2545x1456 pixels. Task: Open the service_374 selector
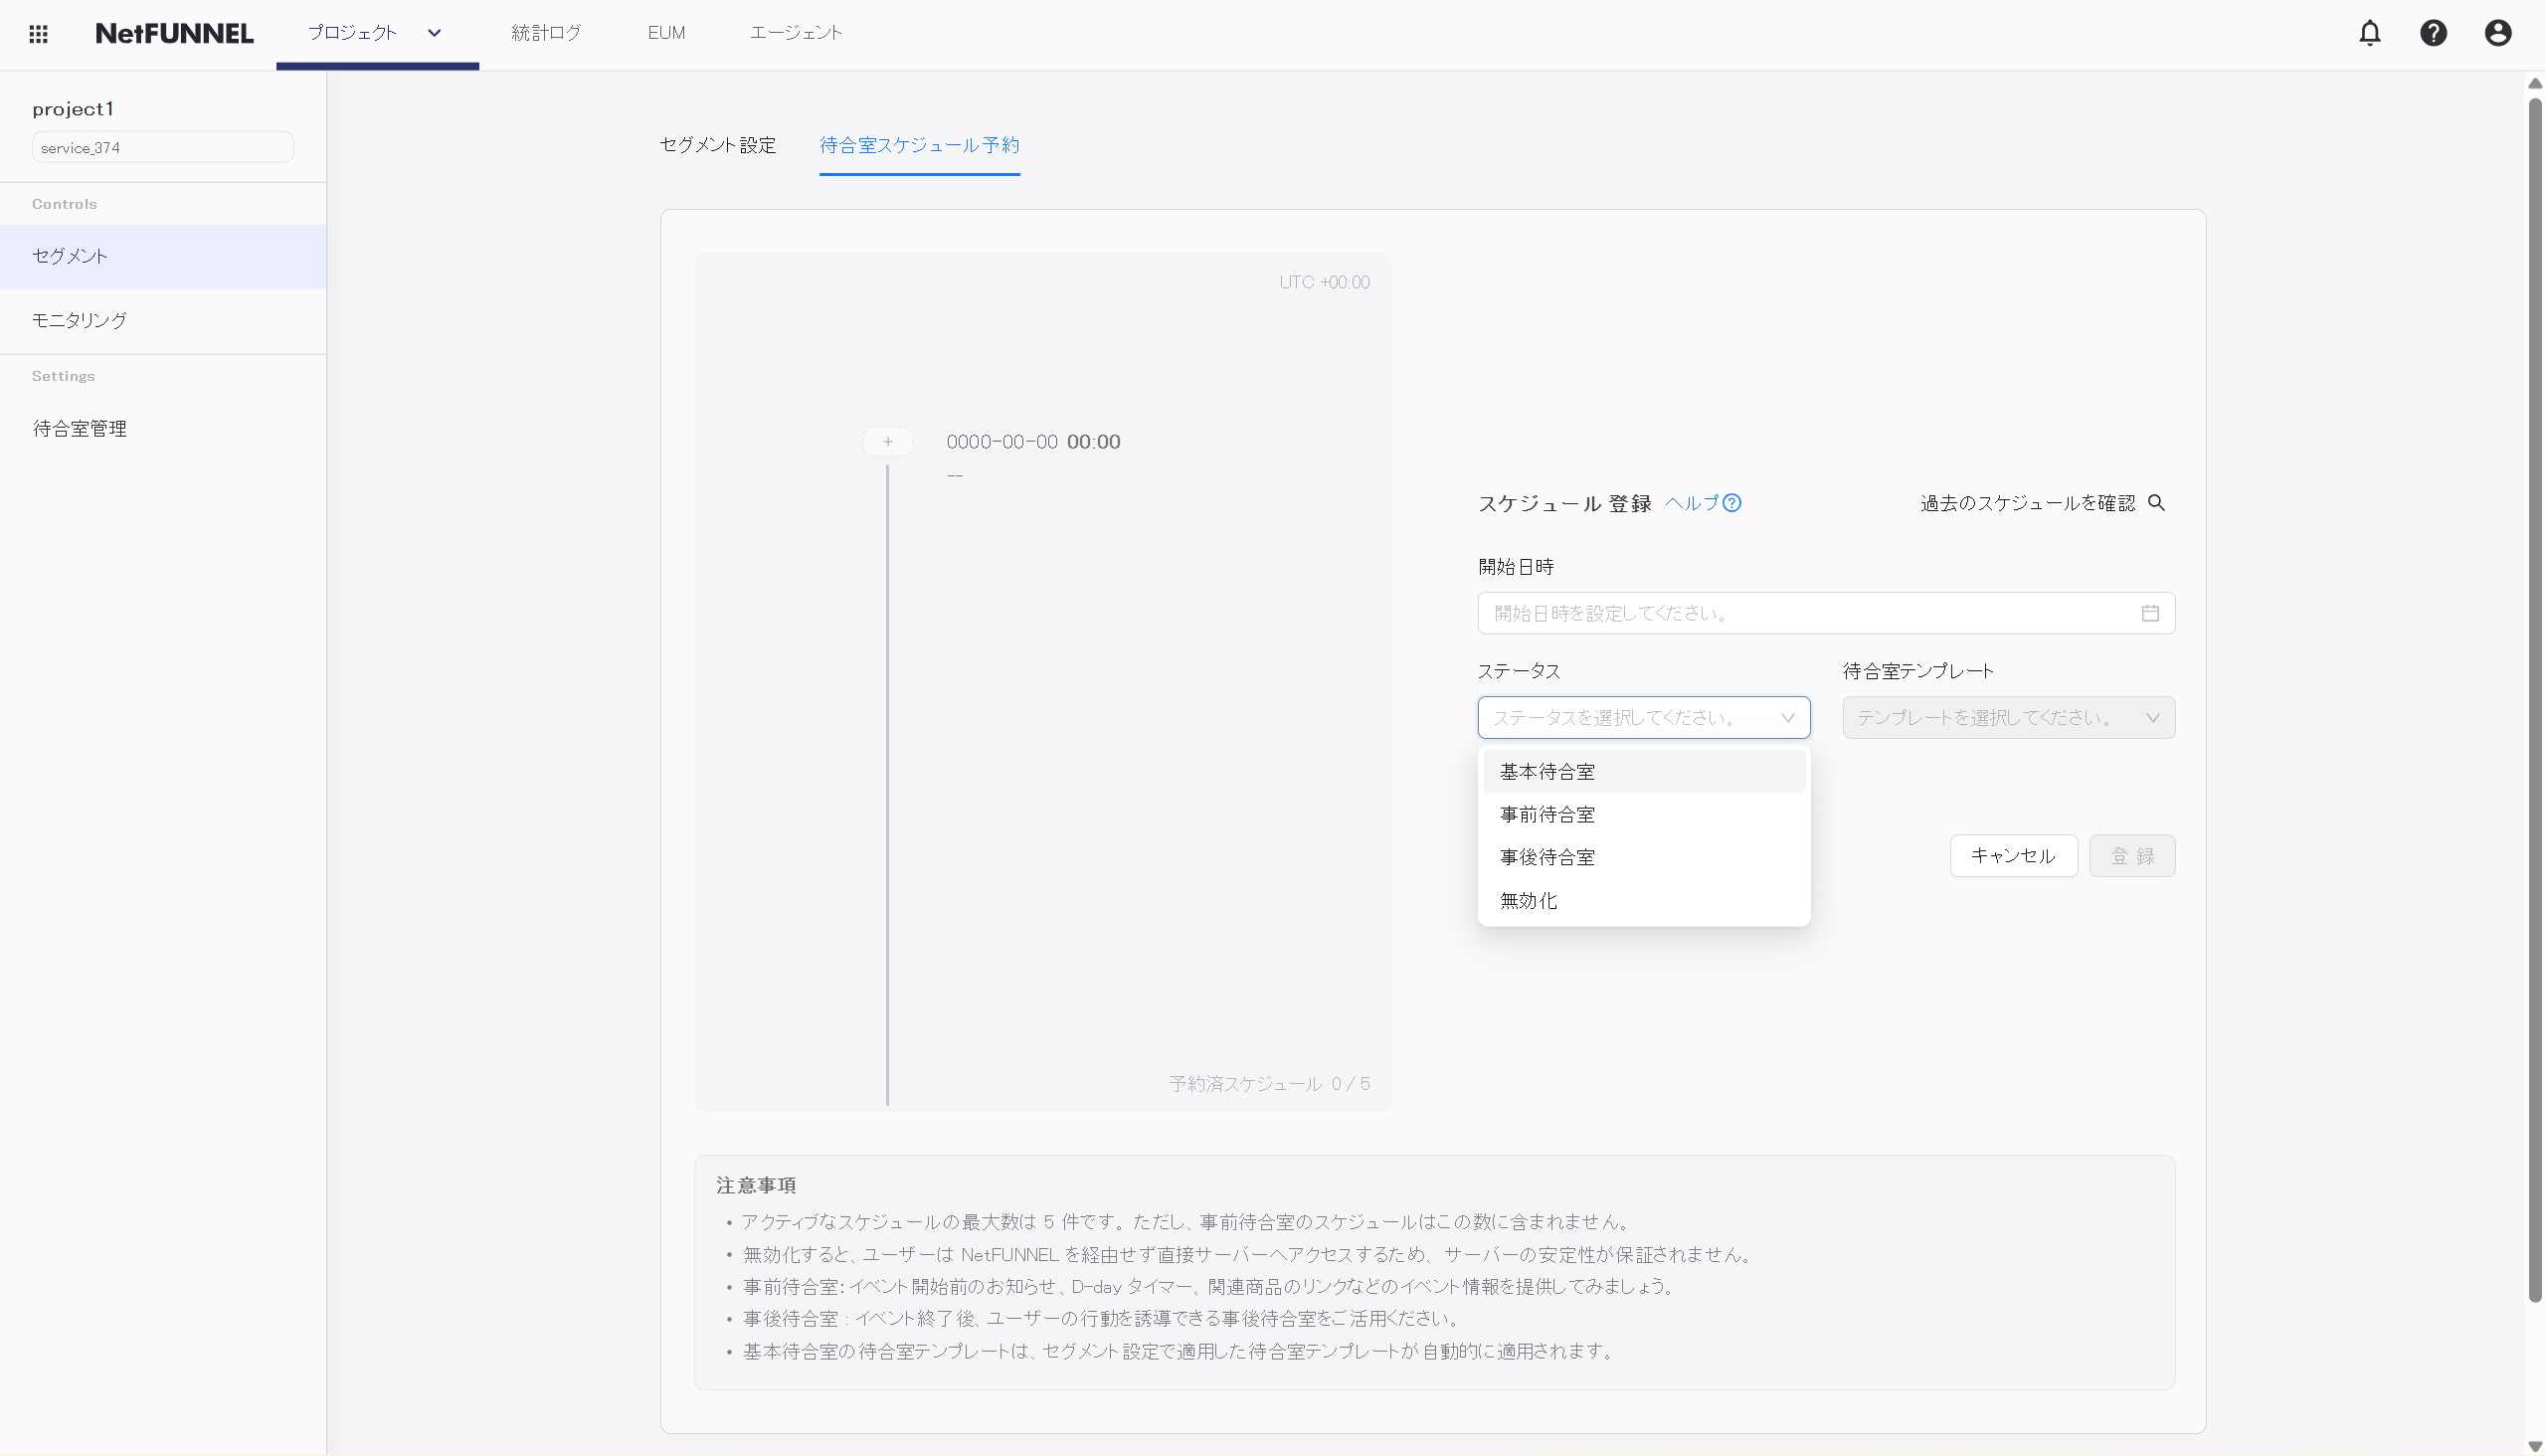[x=162, y=147]
